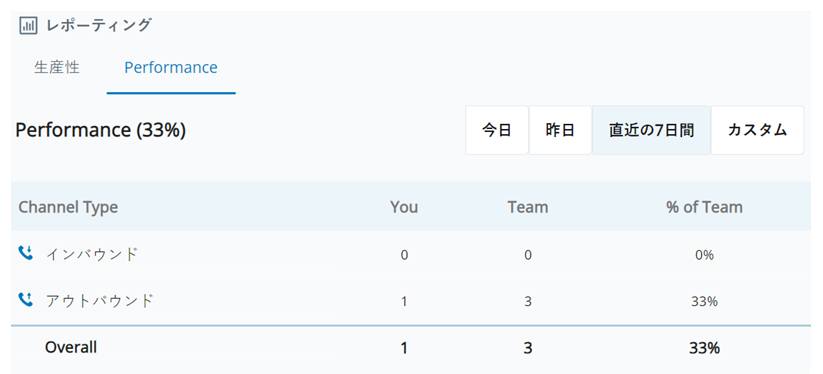Open the カスタム date range option

coord(757,130)
